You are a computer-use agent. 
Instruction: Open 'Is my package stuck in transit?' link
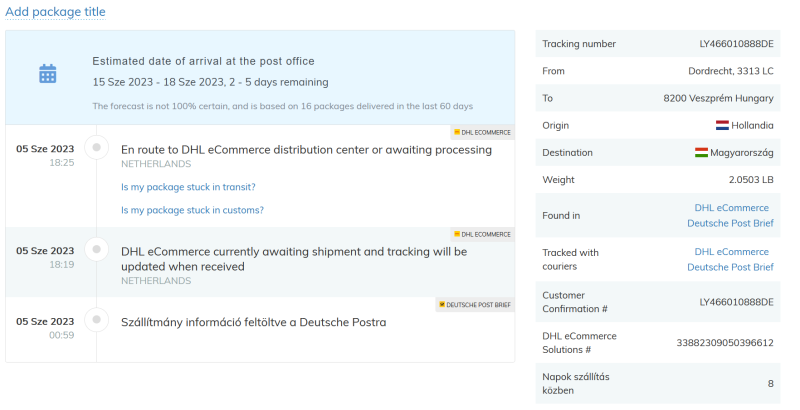tap(188, 187)
